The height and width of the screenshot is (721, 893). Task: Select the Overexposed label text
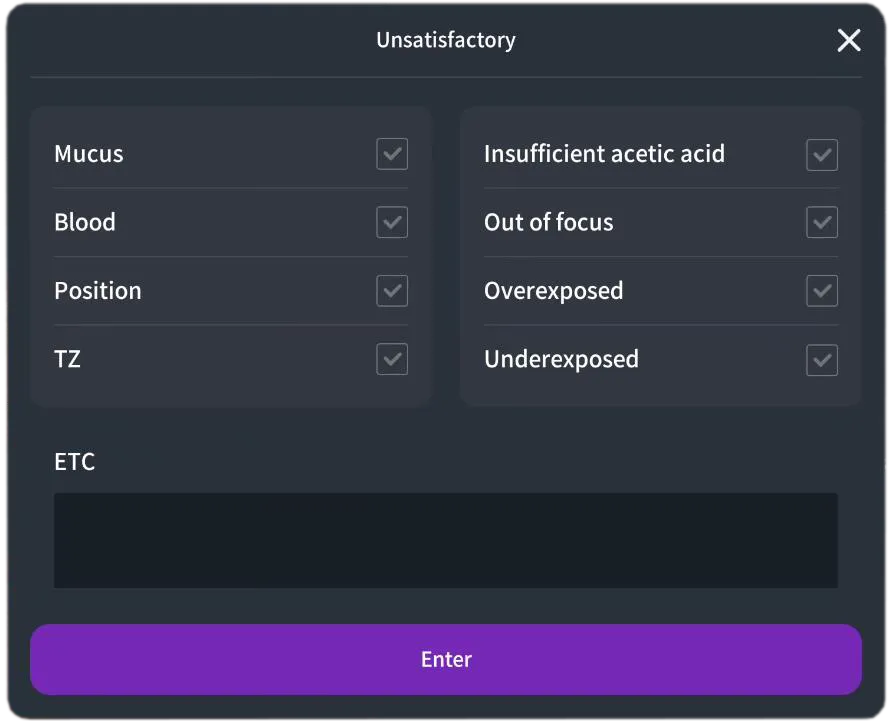[x=553, y=291]
